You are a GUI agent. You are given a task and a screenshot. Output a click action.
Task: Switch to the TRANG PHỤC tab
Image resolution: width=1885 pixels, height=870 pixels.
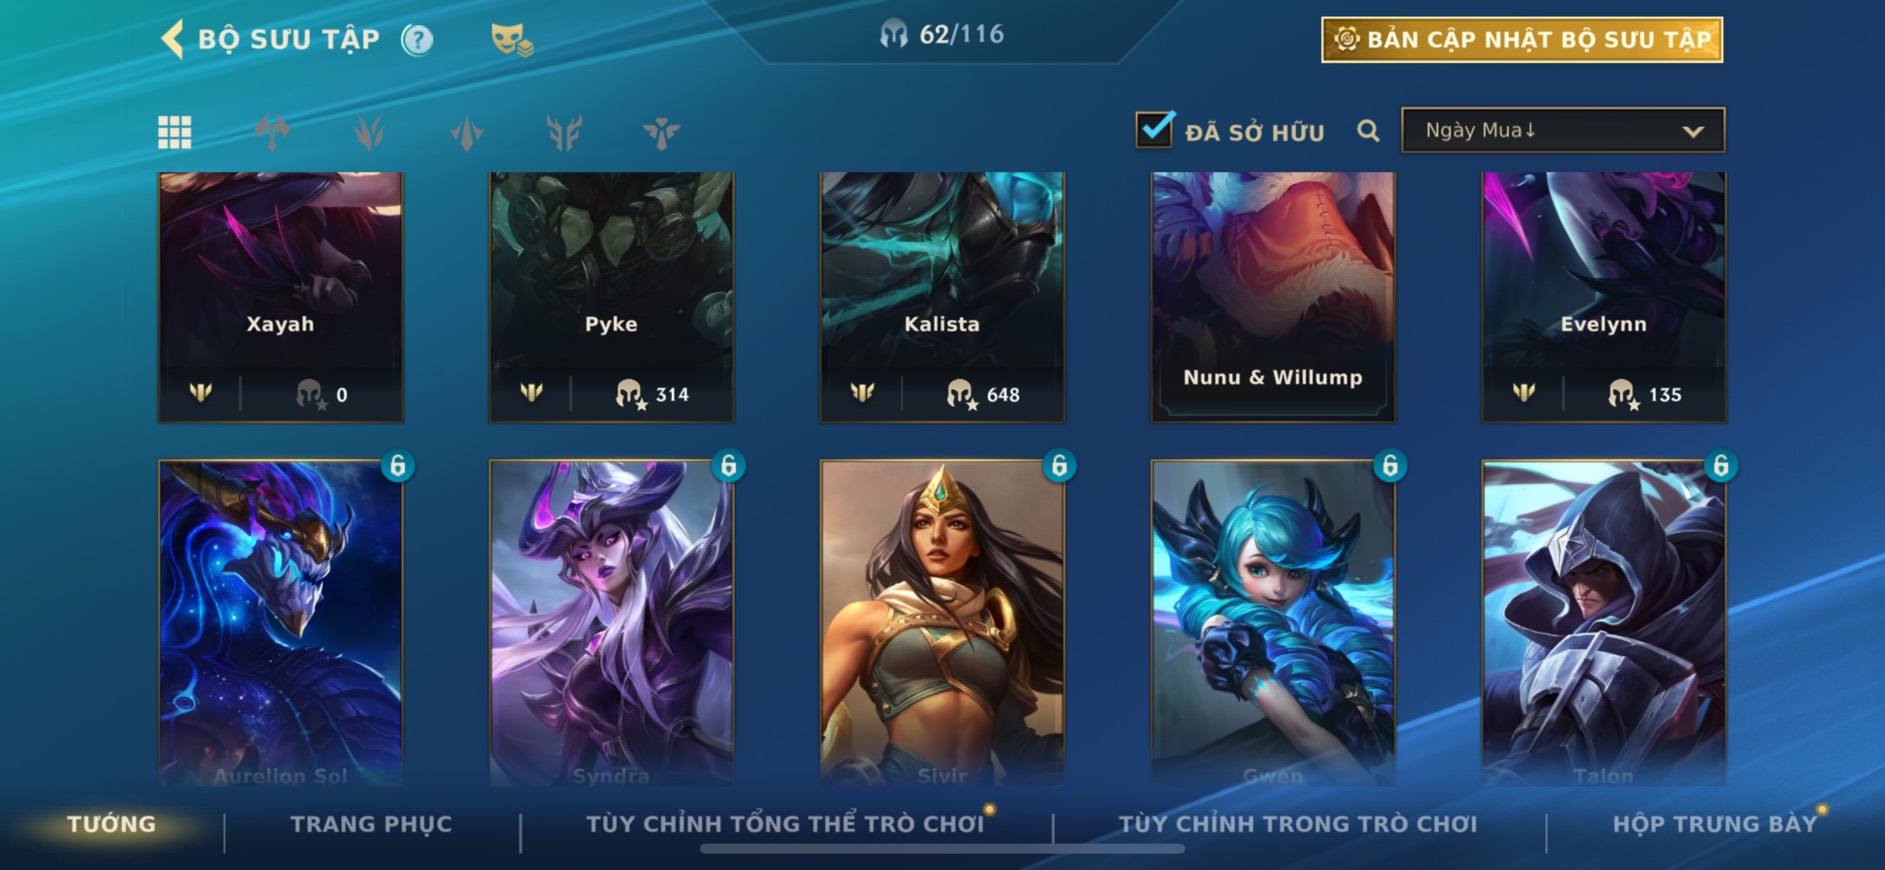tap(371, 824)
